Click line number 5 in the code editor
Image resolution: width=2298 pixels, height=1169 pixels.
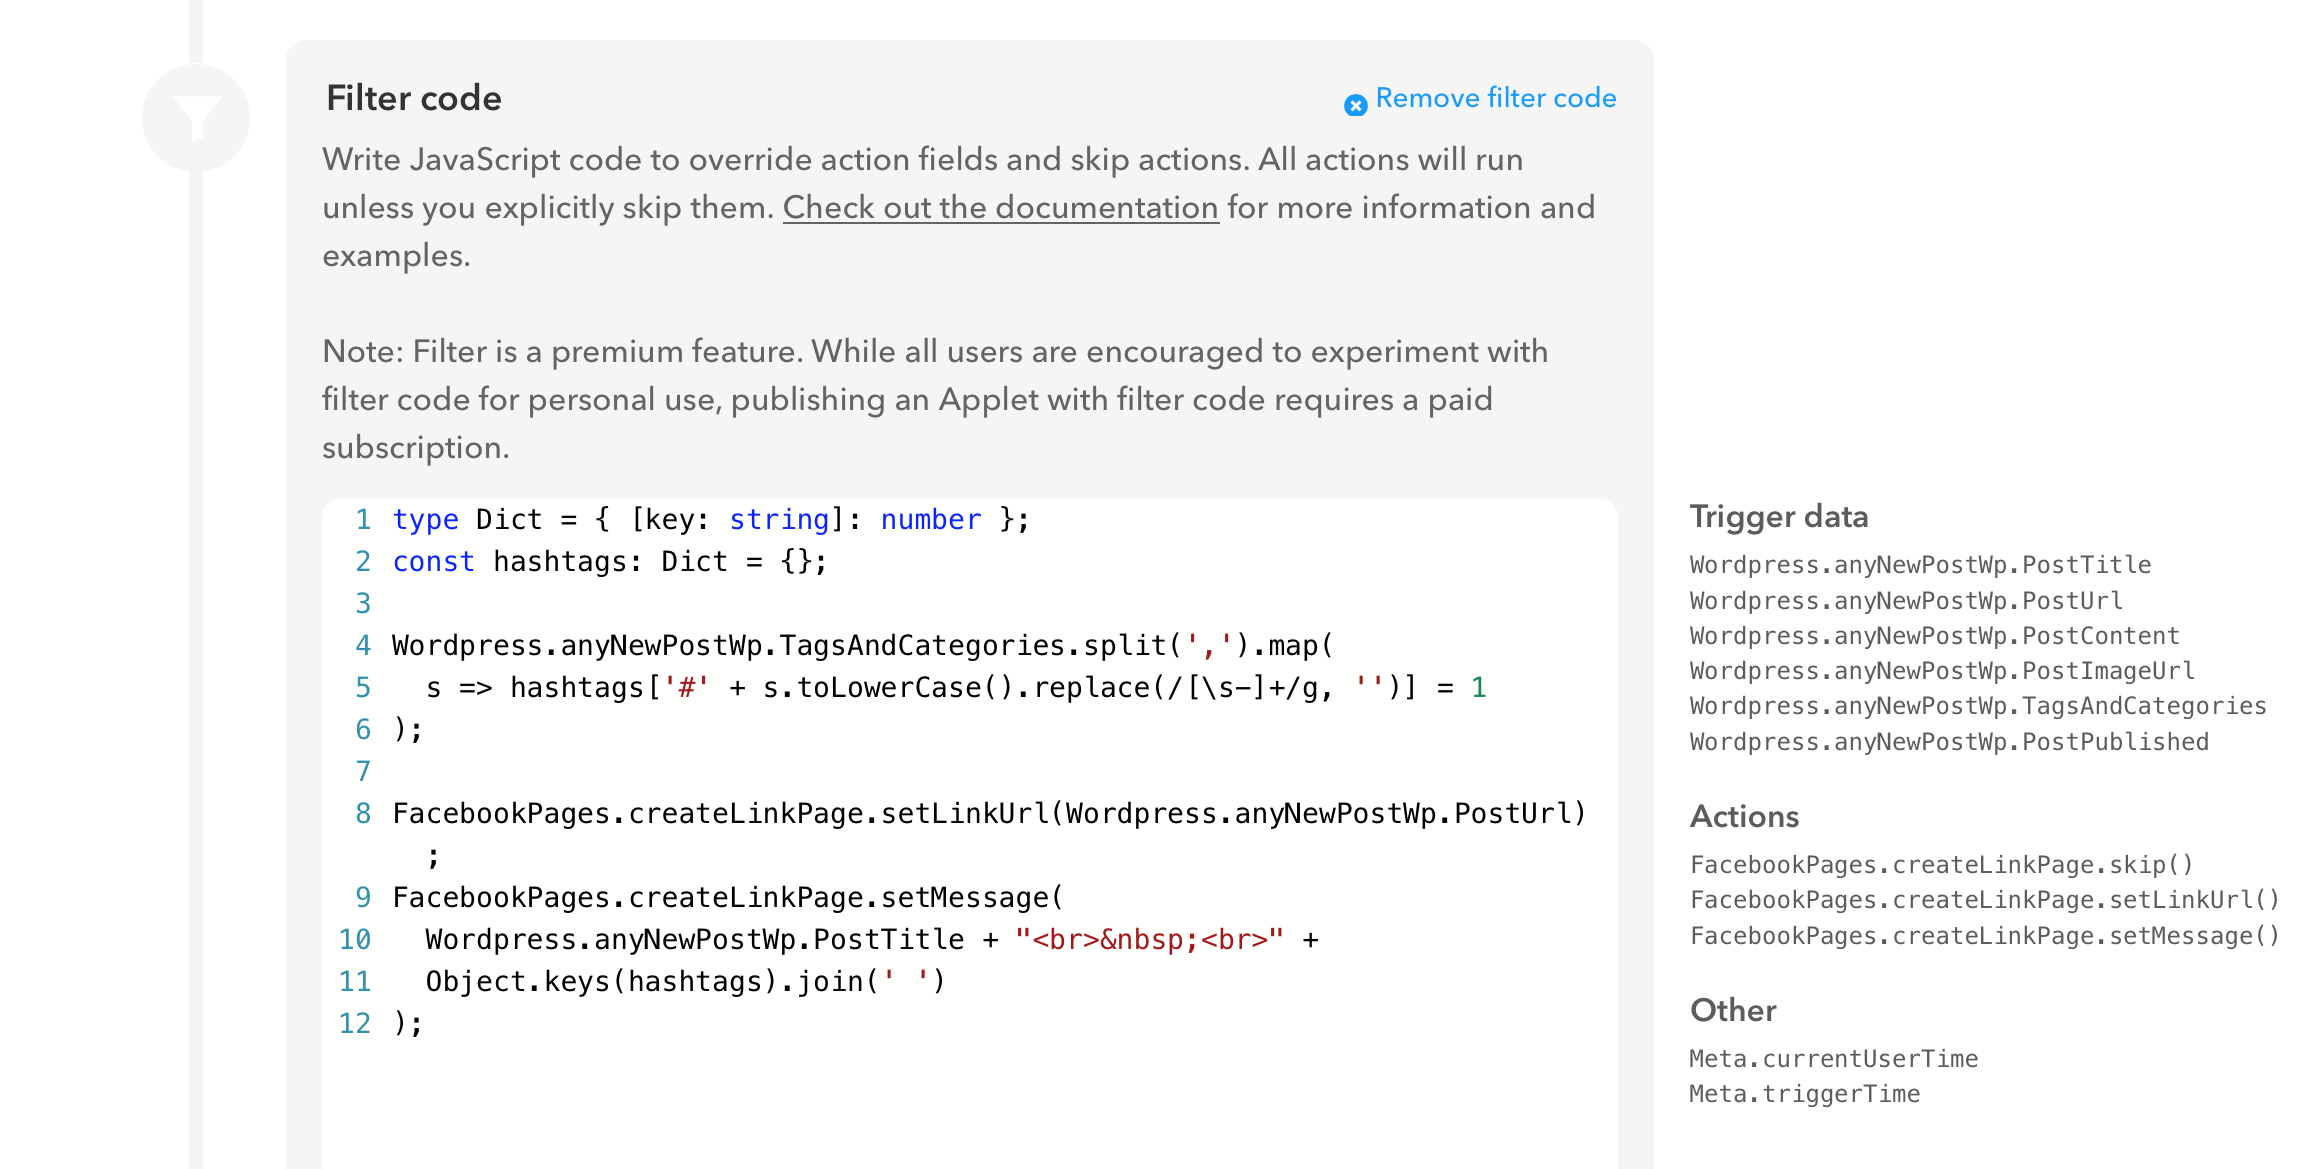362,687
